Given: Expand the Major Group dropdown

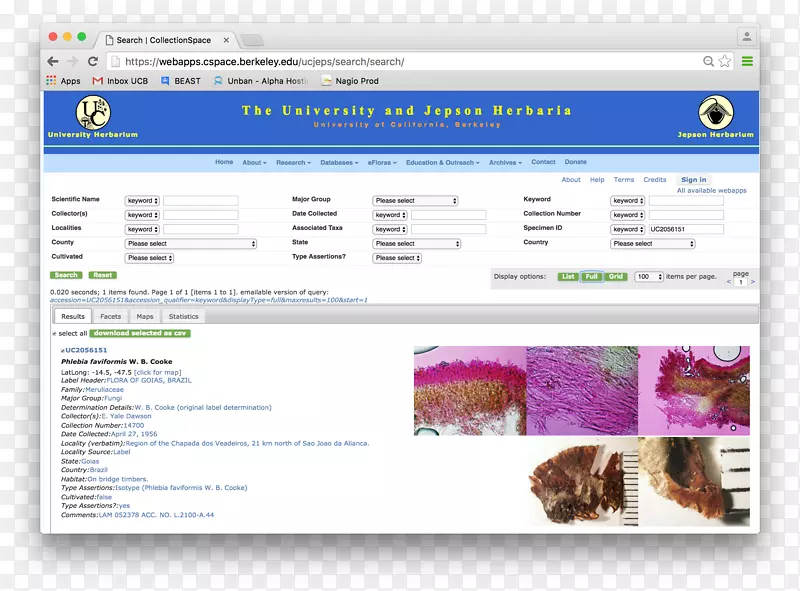Looking at the screenshot, I should click(415, 201).
